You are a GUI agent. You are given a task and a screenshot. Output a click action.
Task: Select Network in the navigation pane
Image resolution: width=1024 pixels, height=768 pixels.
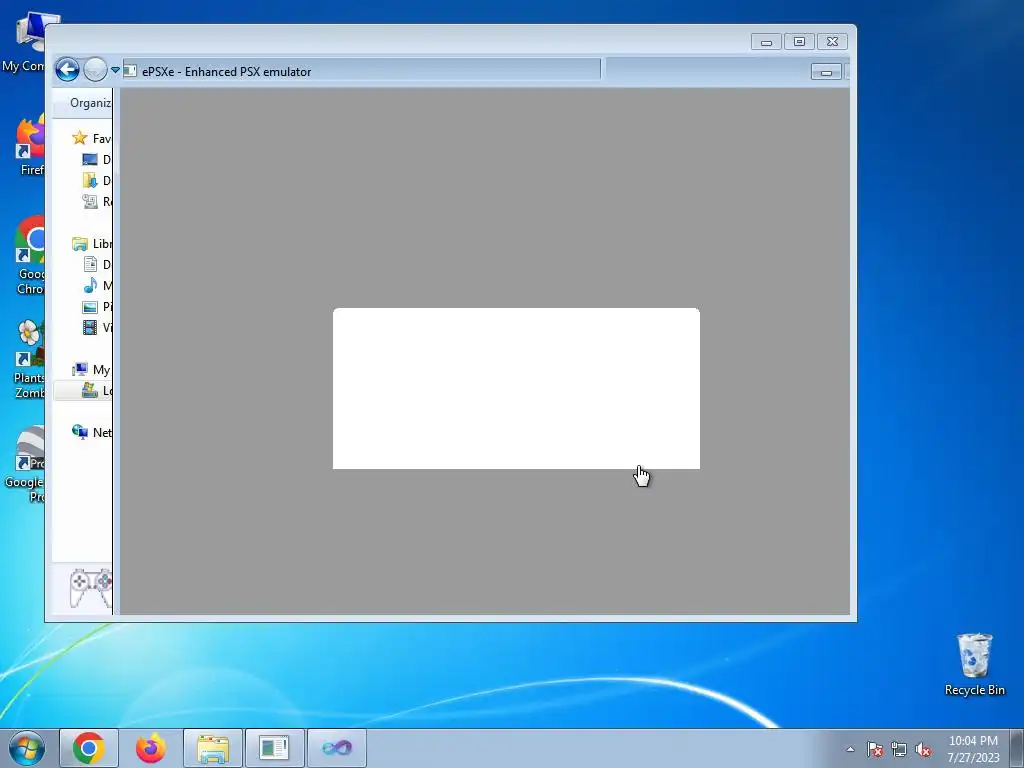coord(91,432)
